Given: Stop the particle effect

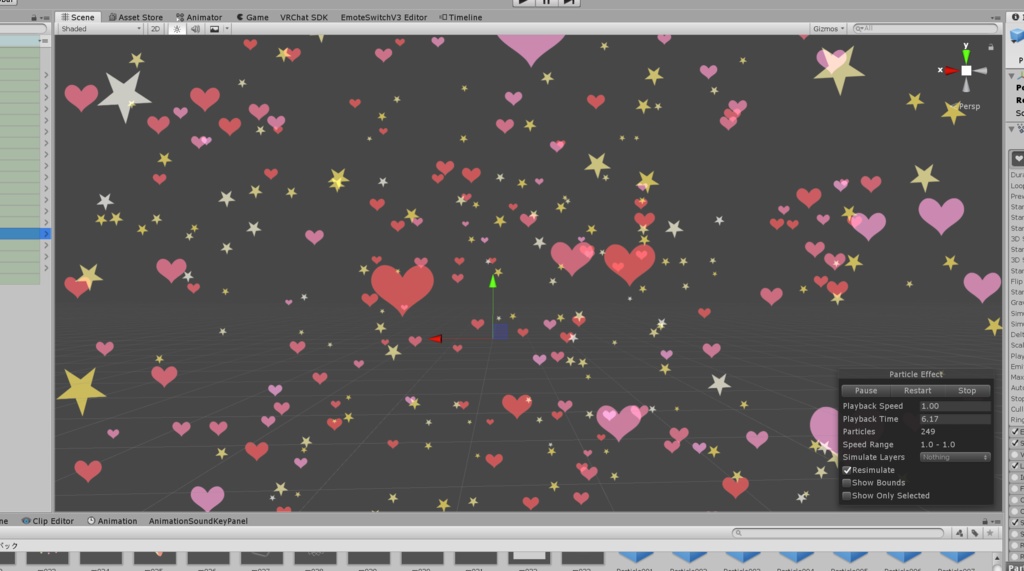Looking at the screenshot, I should [x=967, y=391].
